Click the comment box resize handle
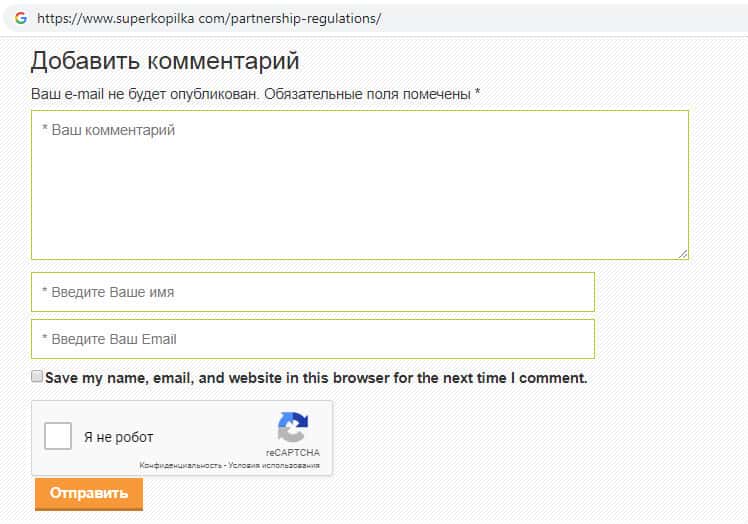This screenshot has width=748, height=524. (683, 254)
